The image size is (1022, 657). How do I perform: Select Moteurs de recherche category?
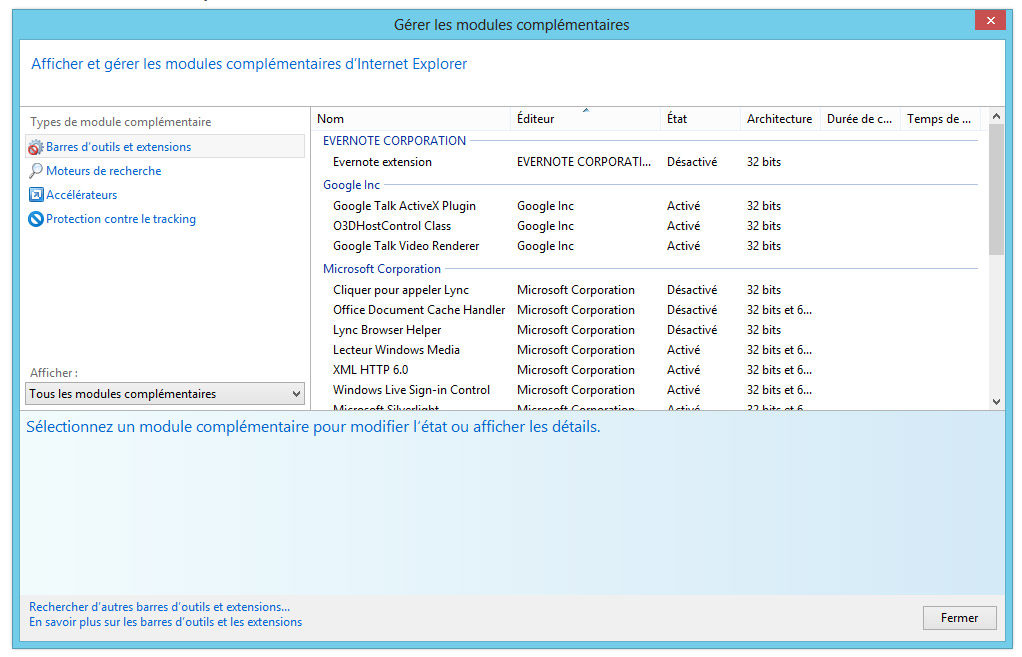click(x=104, y=171)
